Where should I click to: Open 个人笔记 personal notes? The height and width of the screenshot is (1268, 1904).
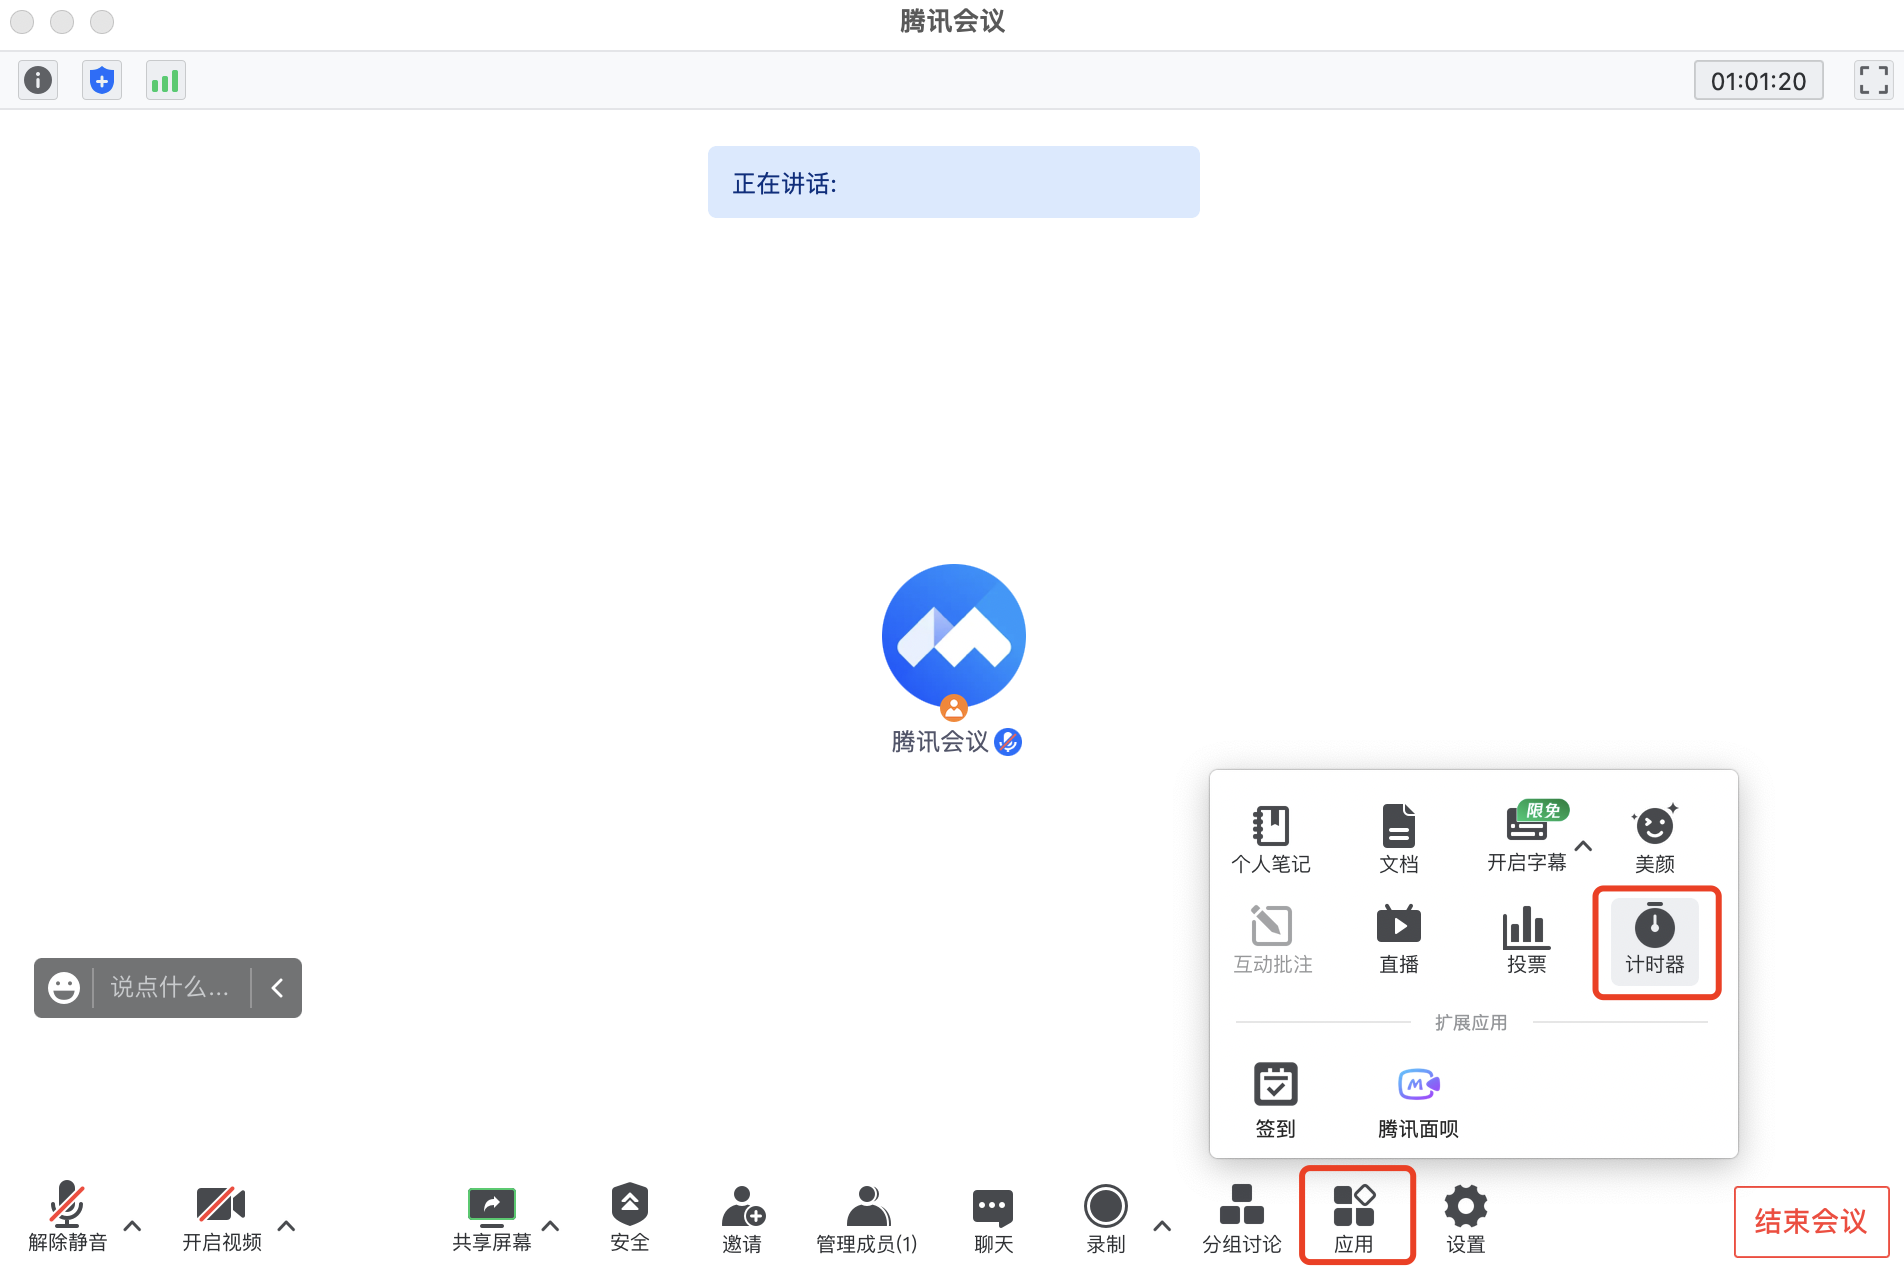1271,839
